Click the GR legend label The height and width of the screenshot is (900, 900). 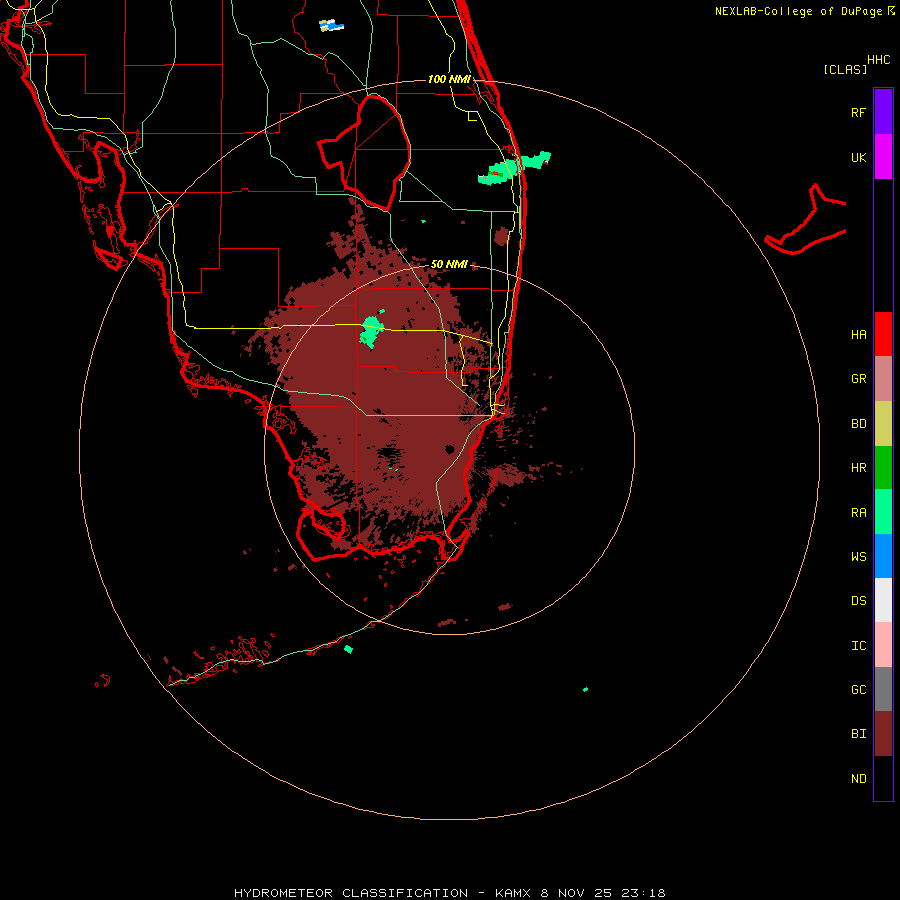858,379
